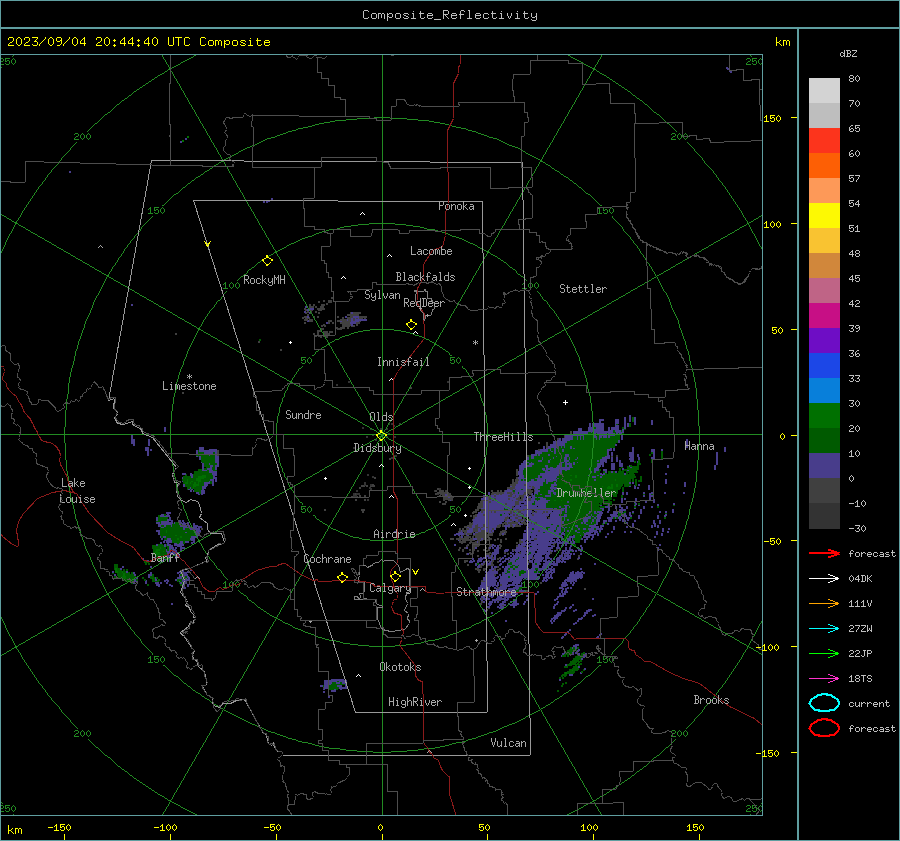Click the yellow diamond marker near Cochrane
This screenshot has height=841, width=900.
pos(342,577)
